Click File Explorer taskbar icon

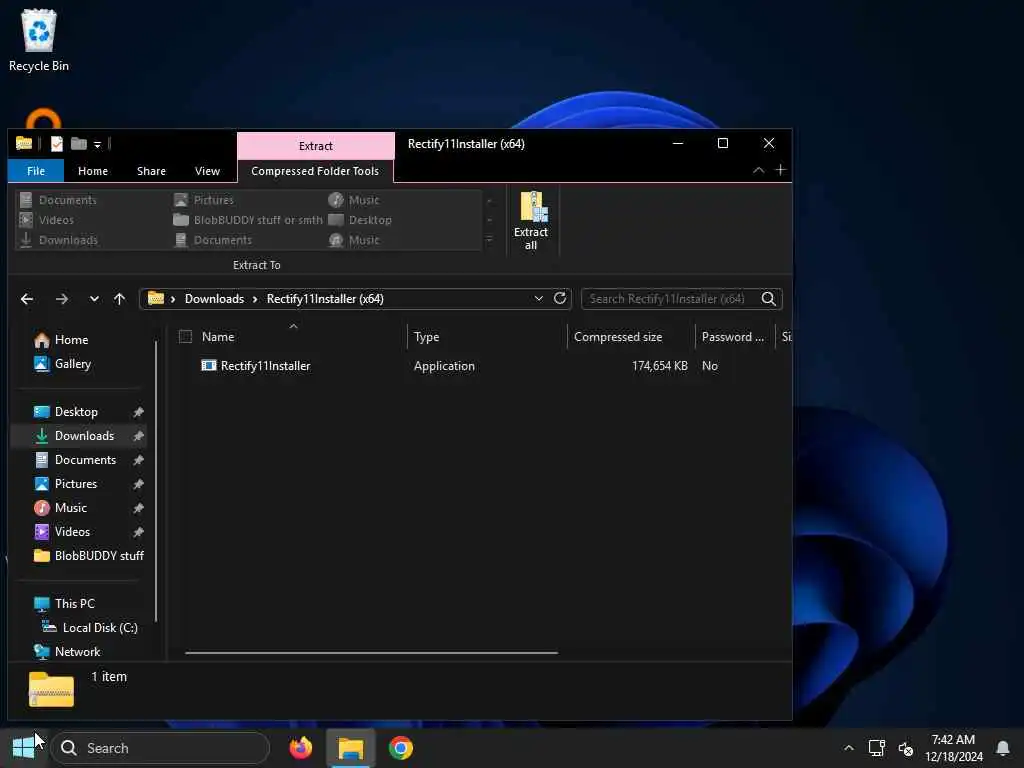(351, 748)
